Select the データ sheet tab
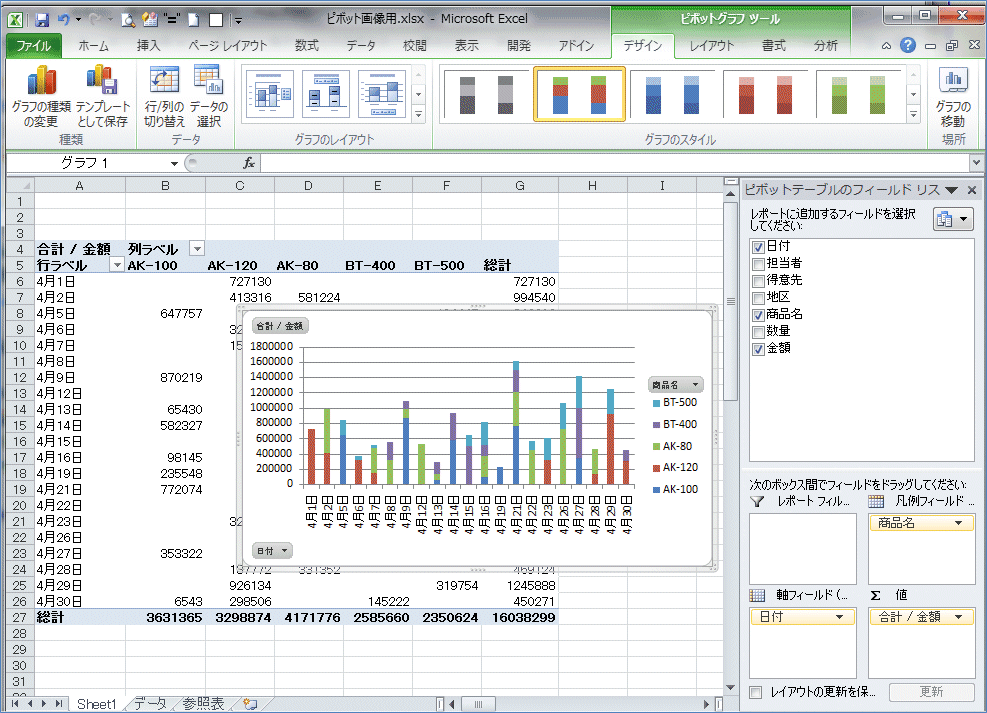Image resolution: width=987 pixels, height=713 pixels. (x=151, y=704)
